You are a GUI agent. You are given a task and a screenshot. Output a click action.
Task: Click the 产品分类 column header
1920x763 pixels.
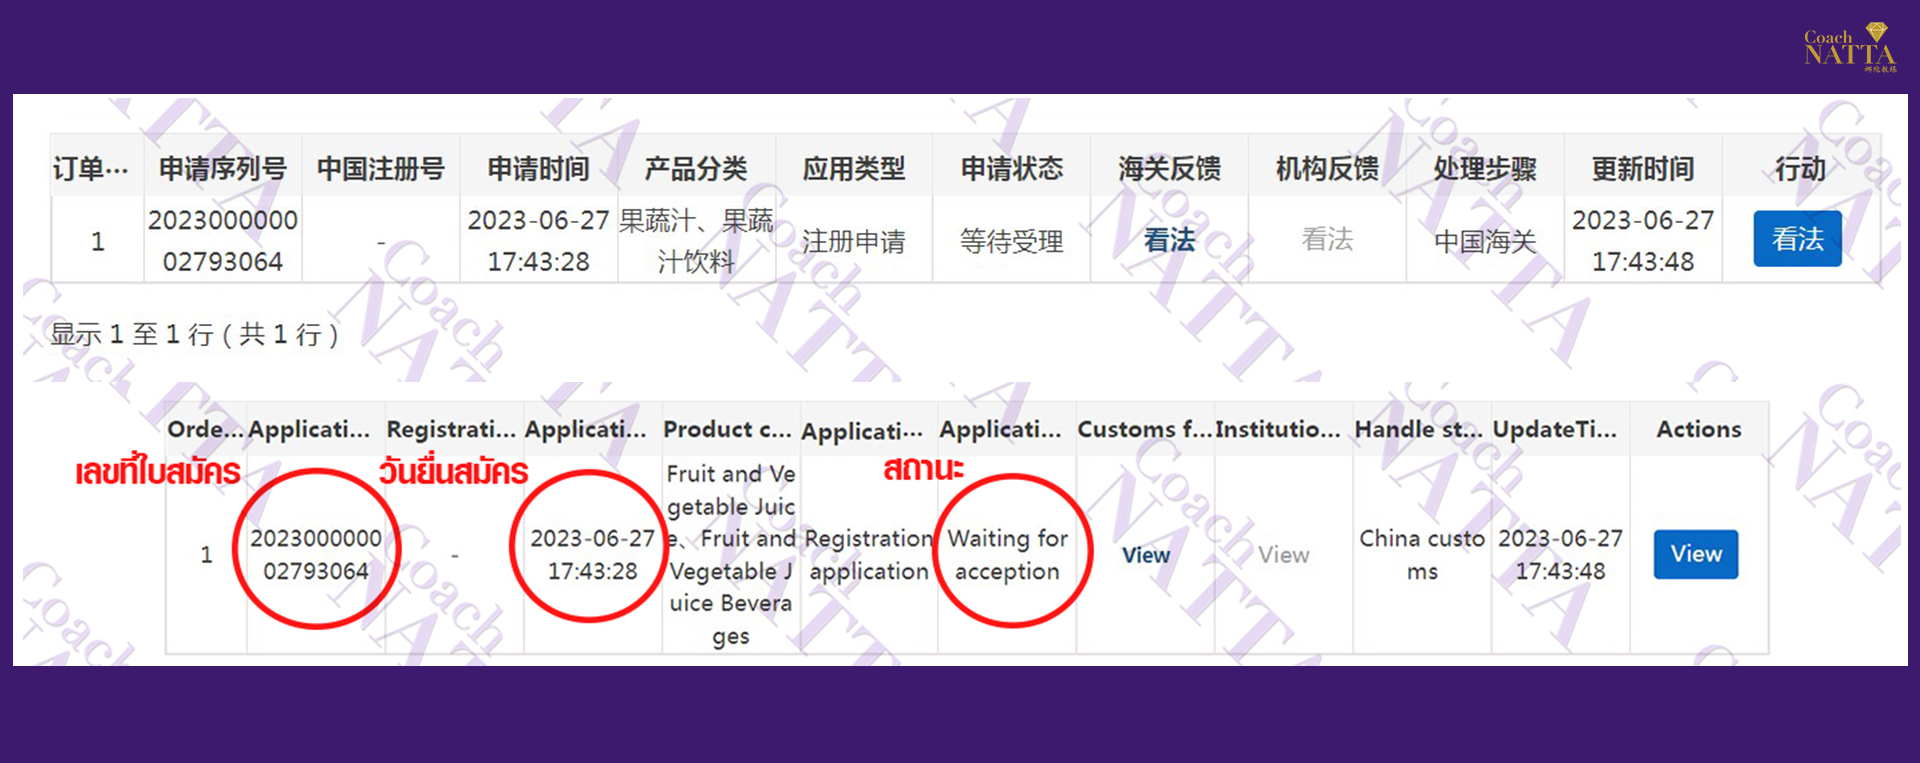point(696,168)
